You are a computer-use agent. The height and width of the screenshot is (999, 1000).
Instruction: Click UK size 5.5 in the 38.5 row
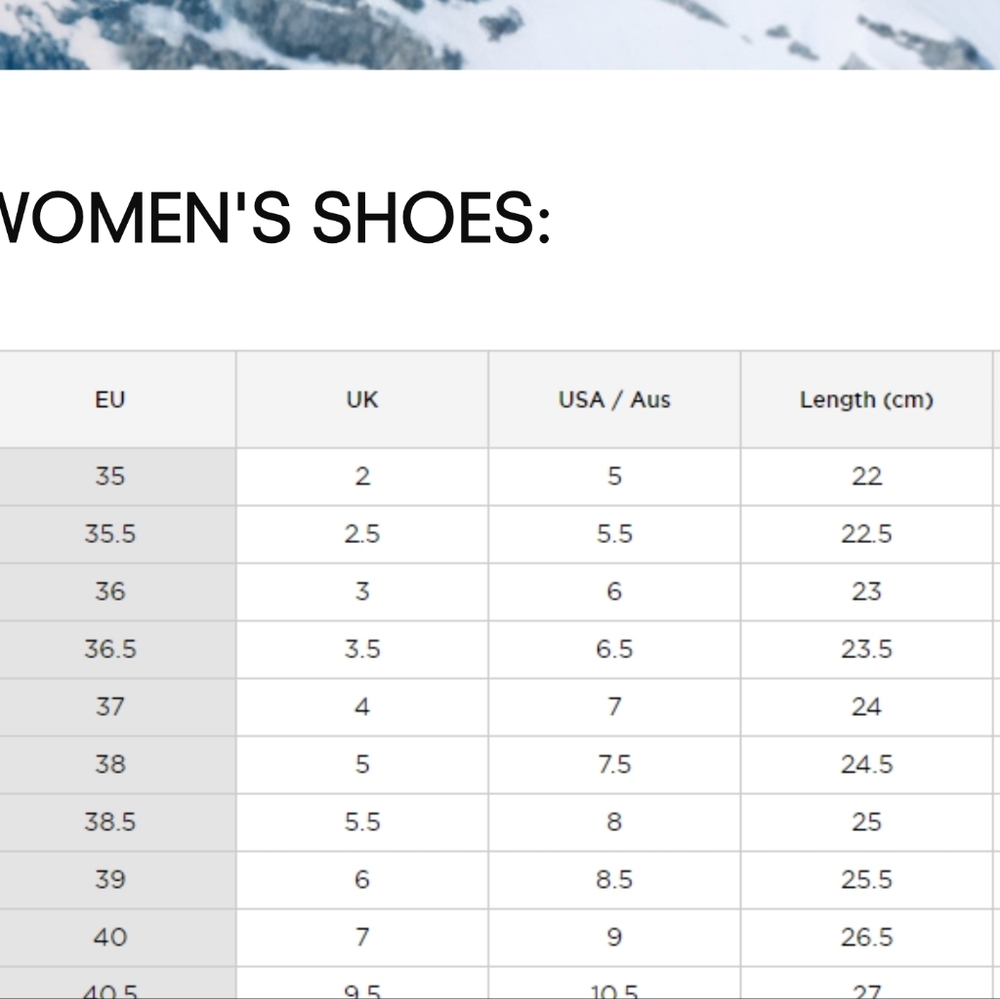coord(362,822)
